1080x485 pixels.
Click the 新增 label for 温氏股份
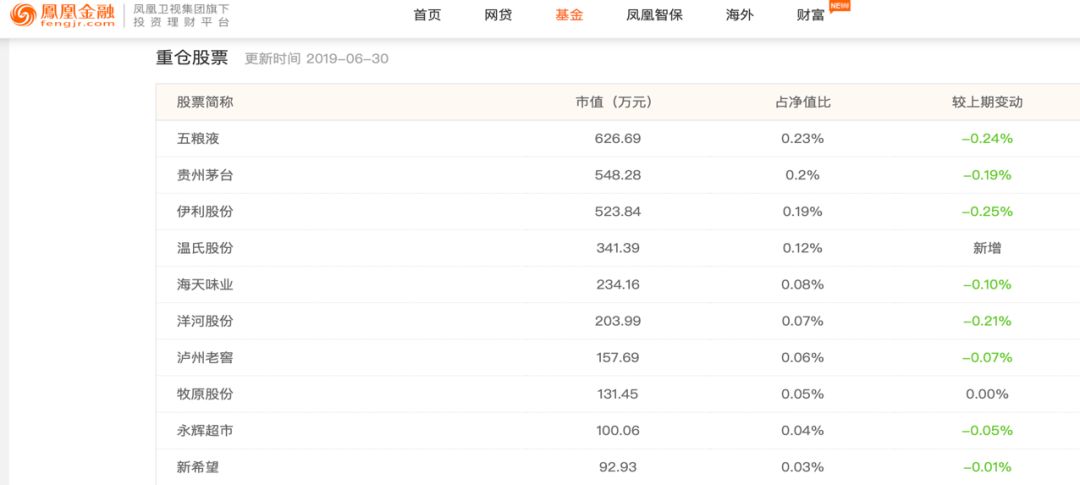987,248
